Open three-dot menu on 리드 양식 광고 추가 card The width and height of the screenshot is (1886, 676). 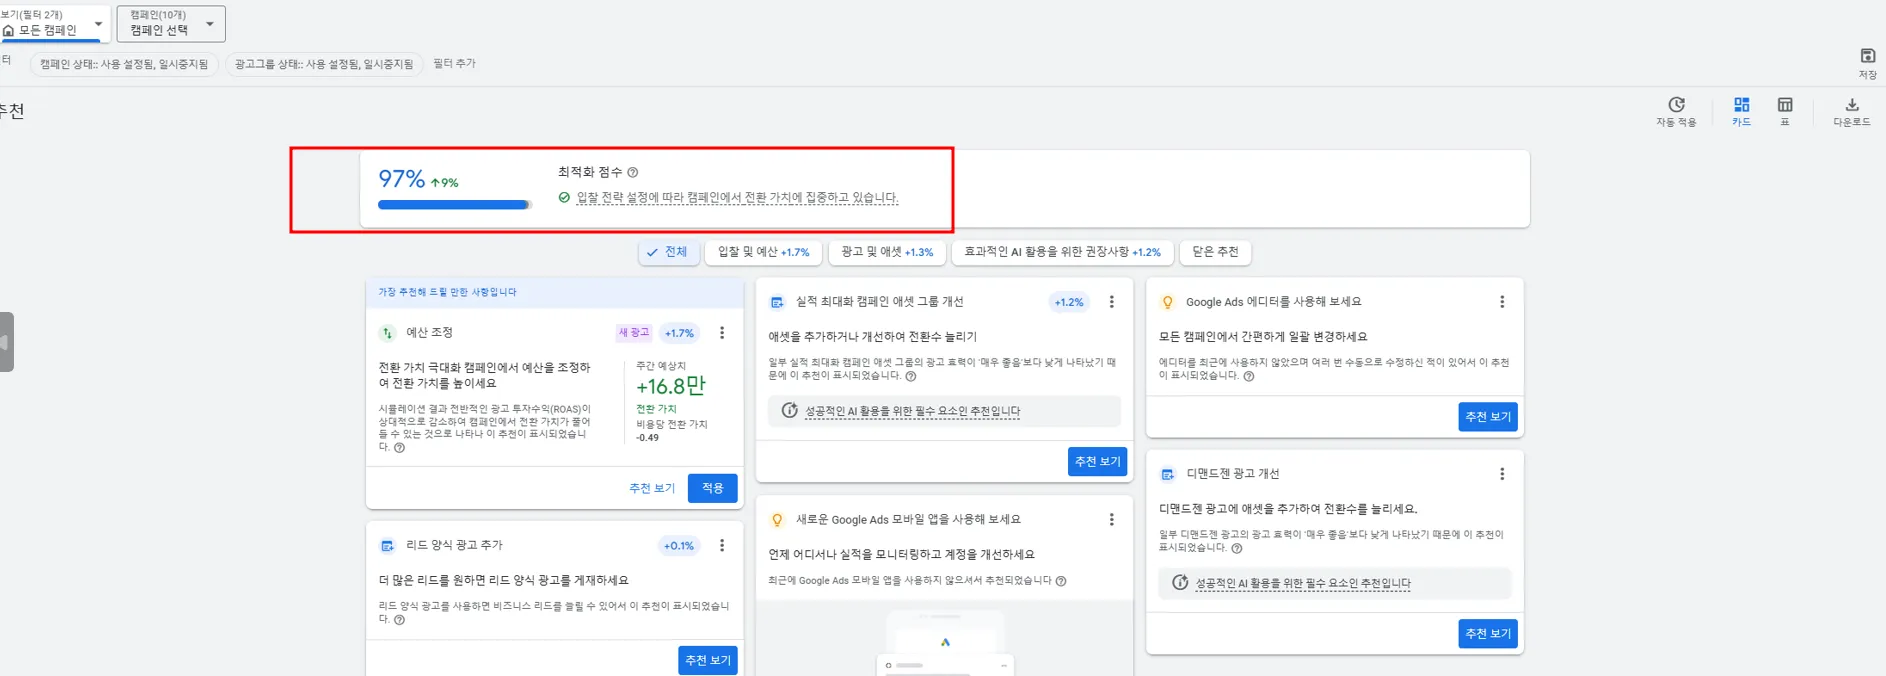(722, 545)
